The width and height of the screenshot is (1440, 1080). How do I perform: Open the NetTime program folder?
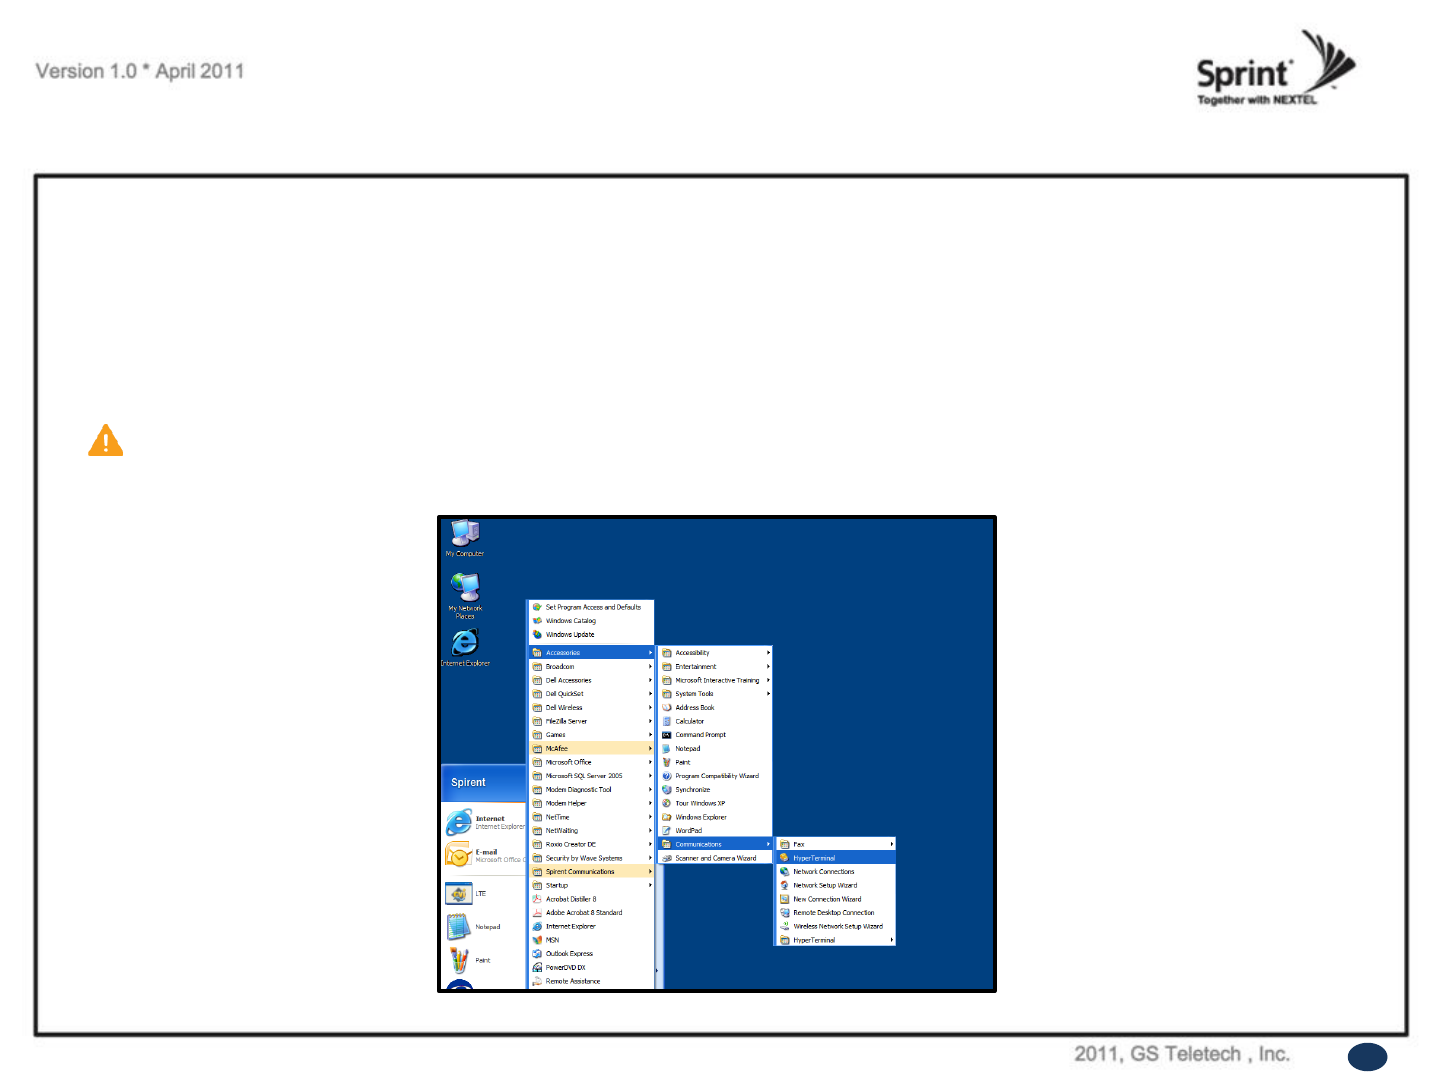tap(592, 817)
